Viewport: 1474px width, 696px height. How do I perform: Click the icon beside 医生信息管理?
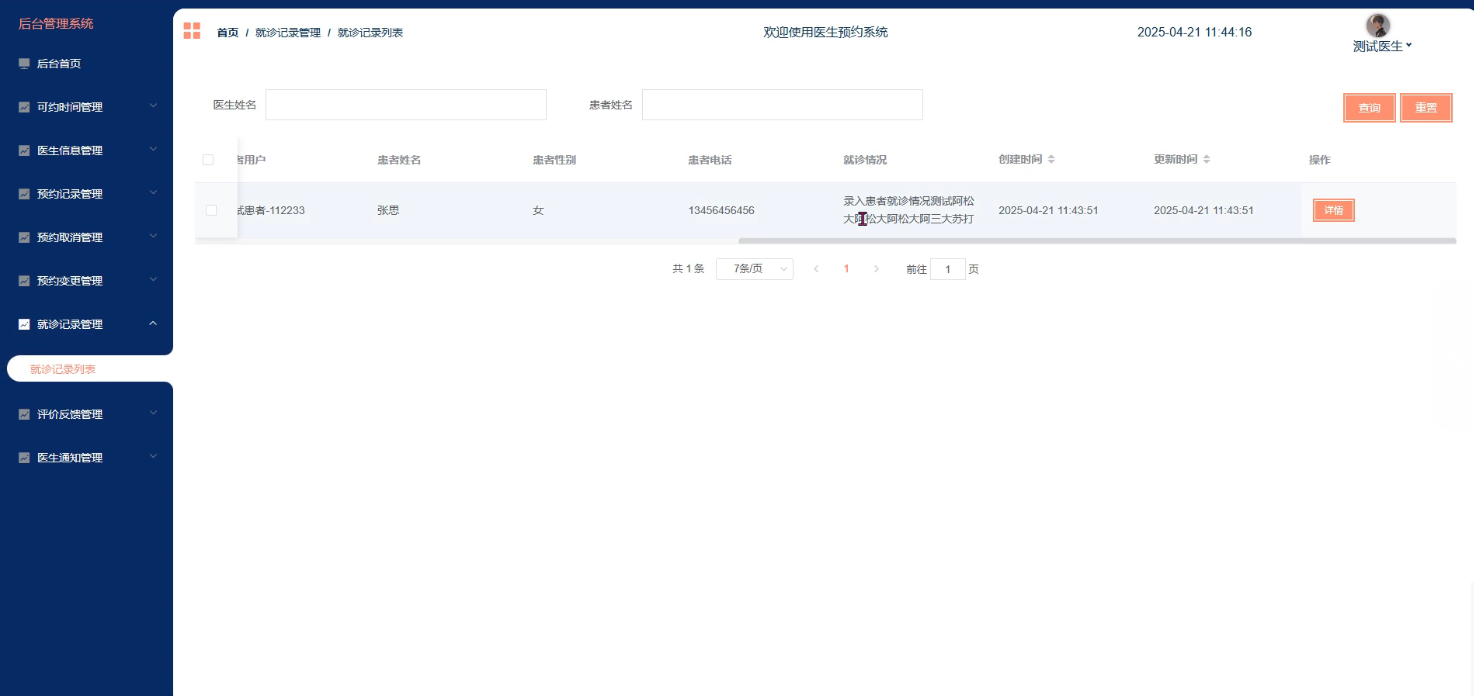pyautogui.click(x=24, y=150)
